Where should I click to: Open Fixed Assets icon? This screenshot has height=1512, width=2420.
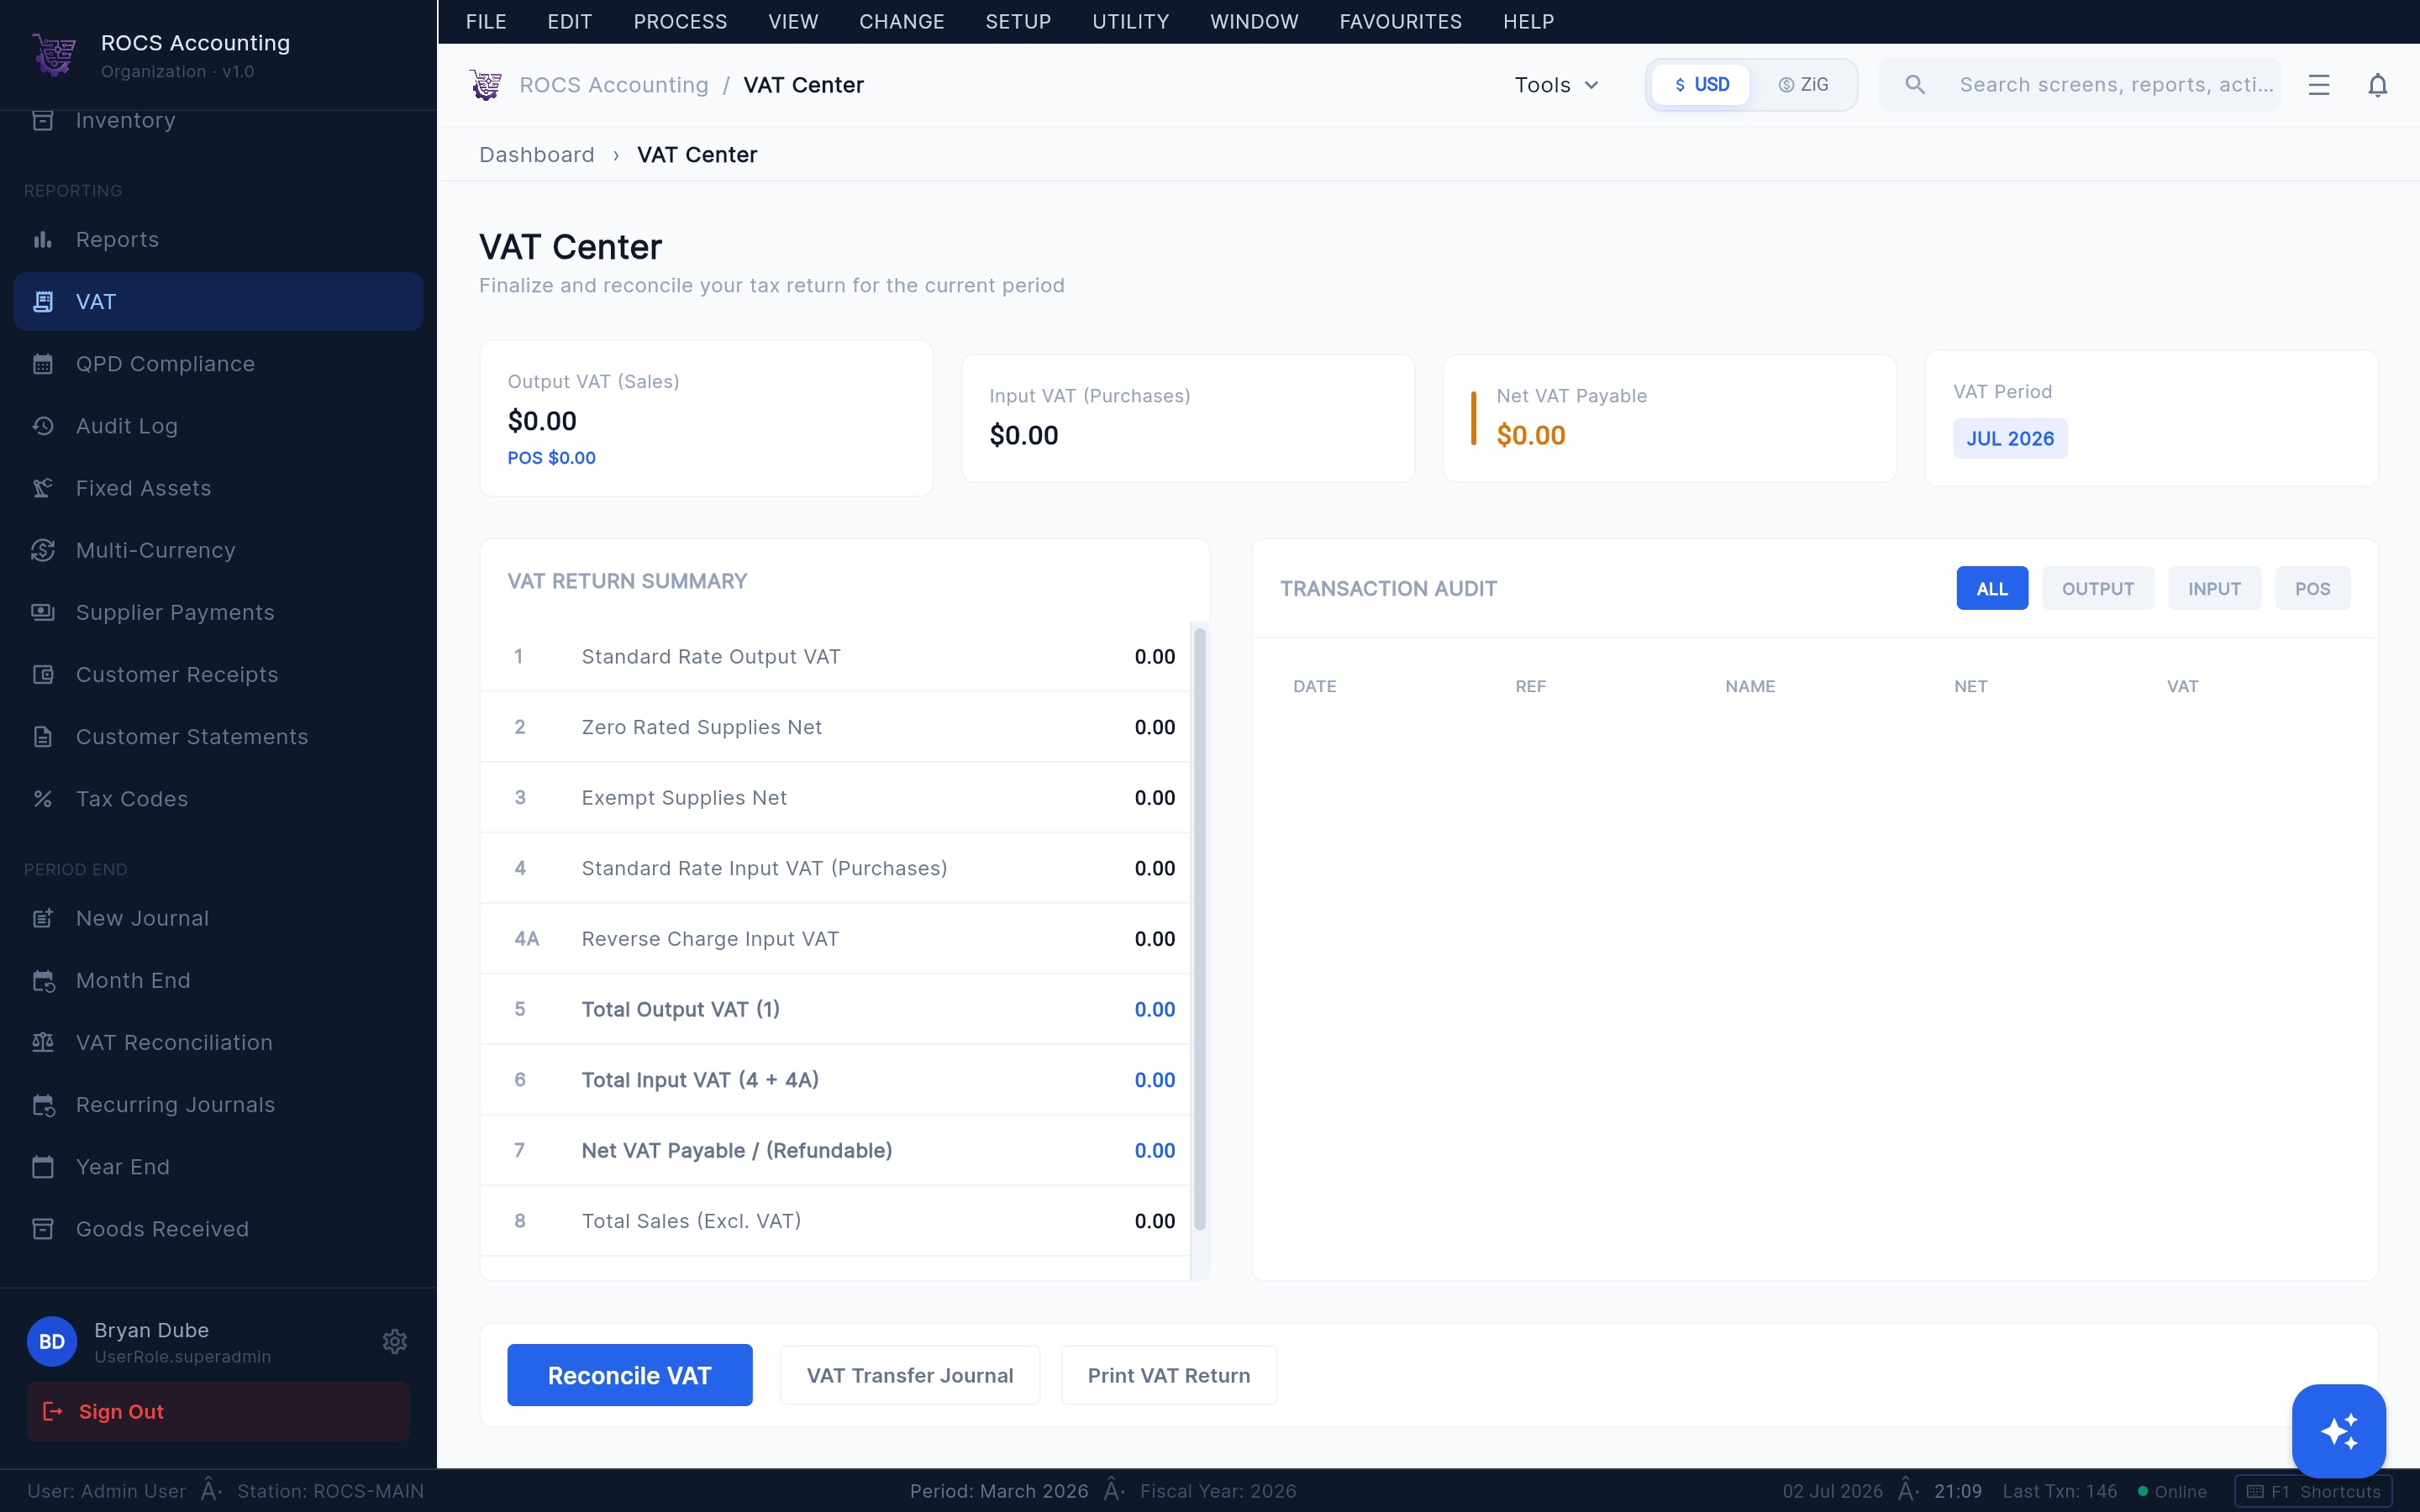pos(42,488)
